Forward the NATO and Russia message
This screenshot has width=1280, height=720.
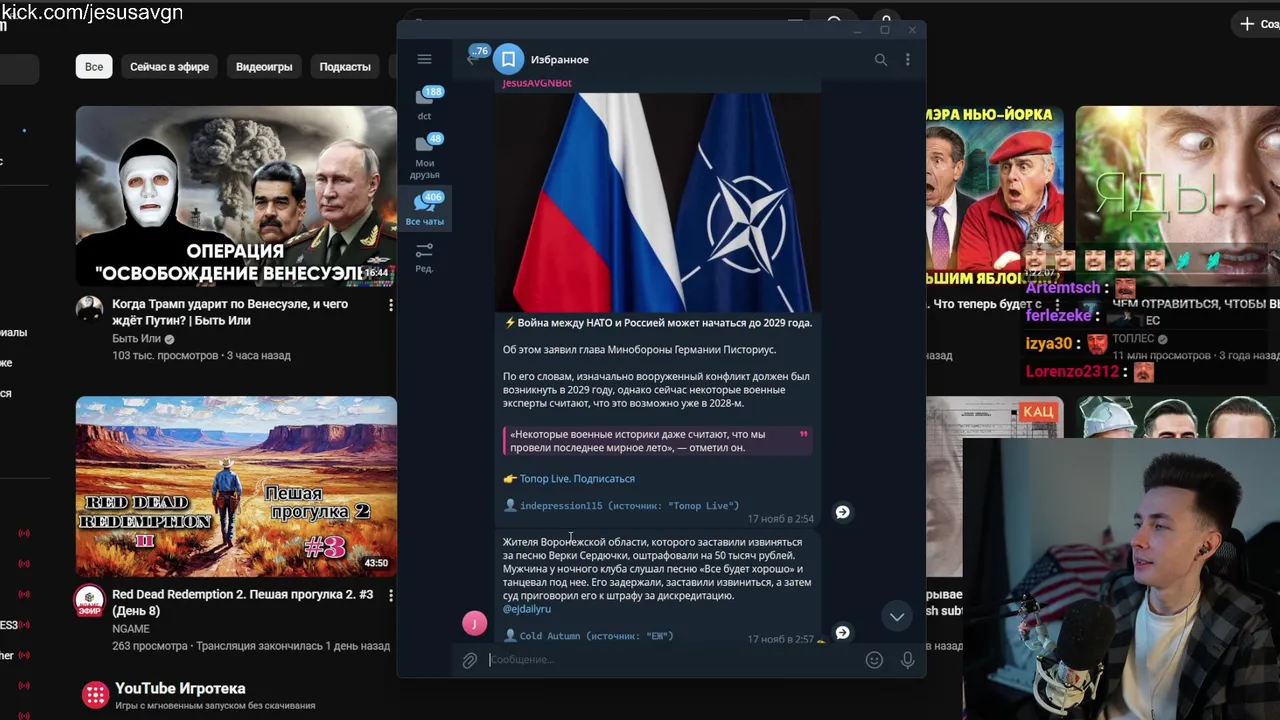point(842,512)
